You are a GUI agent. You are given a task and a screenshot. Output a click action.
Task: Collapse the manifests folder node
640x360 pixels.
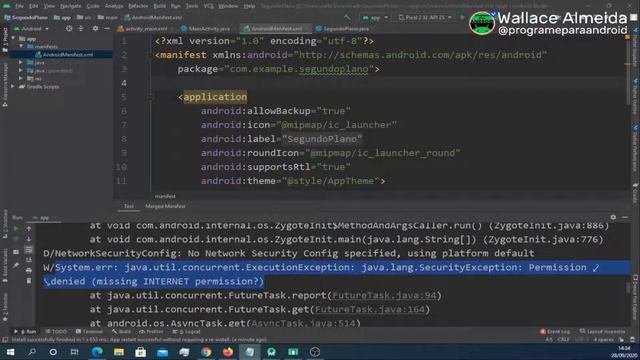click(x=21, y=47)
